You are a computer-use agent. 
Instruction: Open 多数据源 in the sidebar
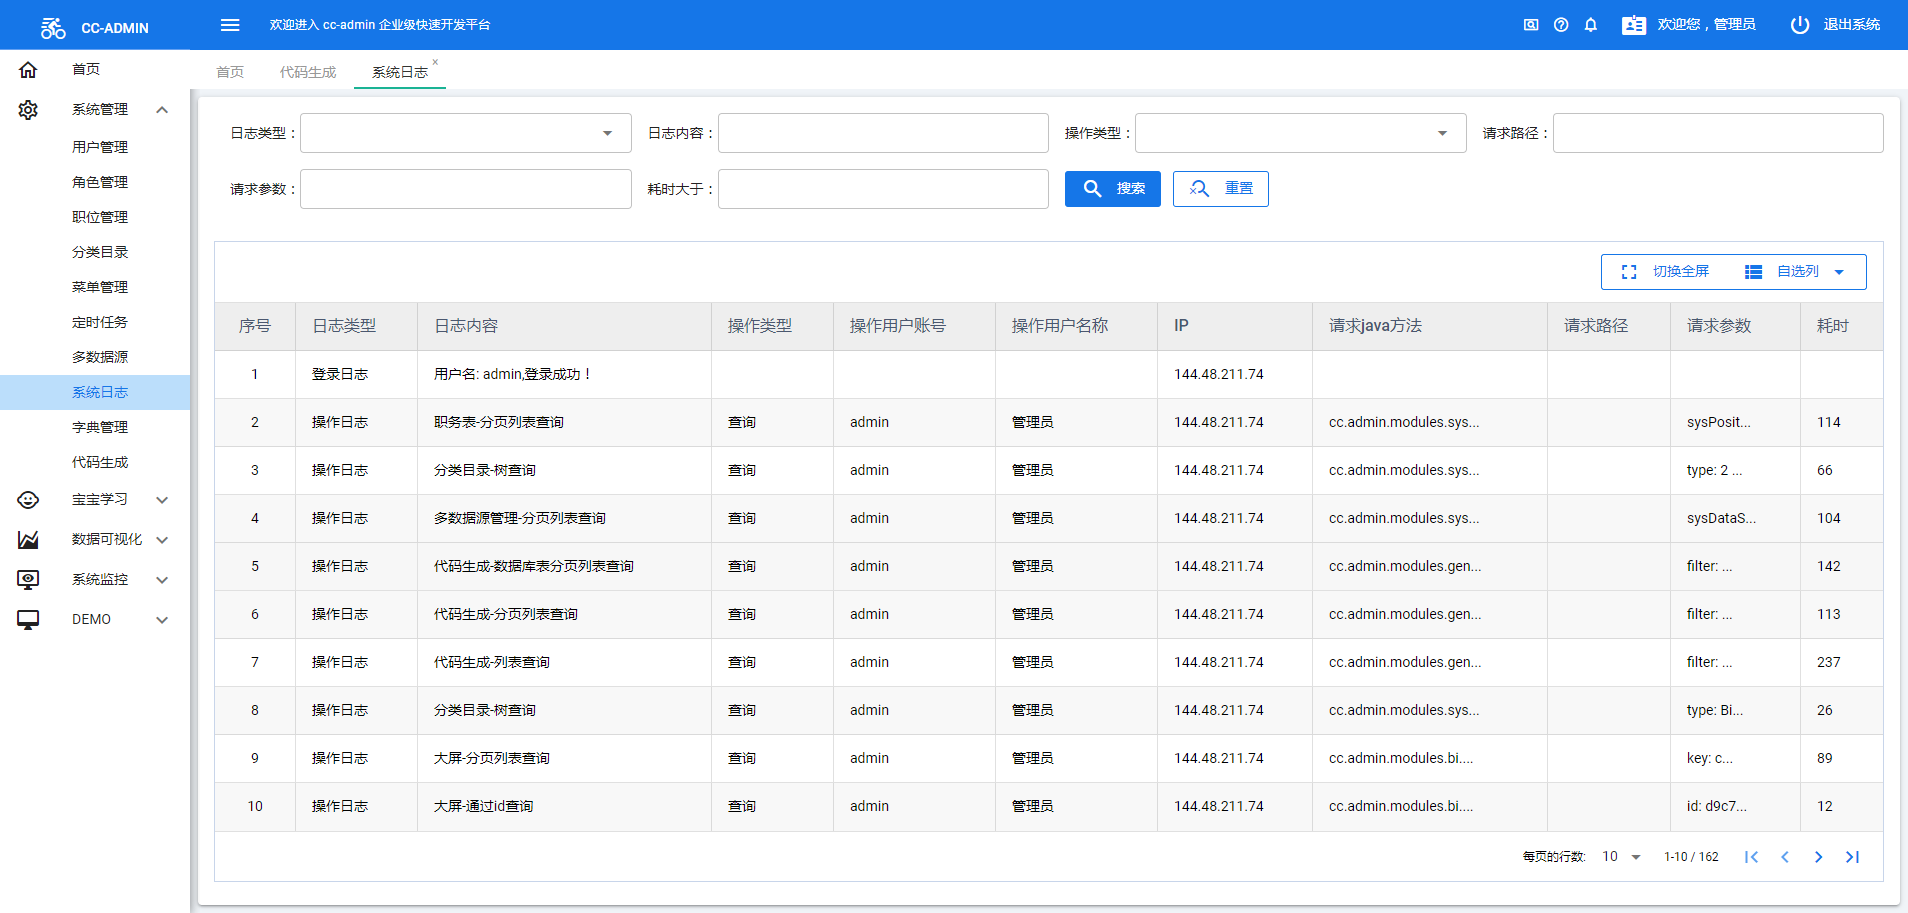[x=100, y=357]
